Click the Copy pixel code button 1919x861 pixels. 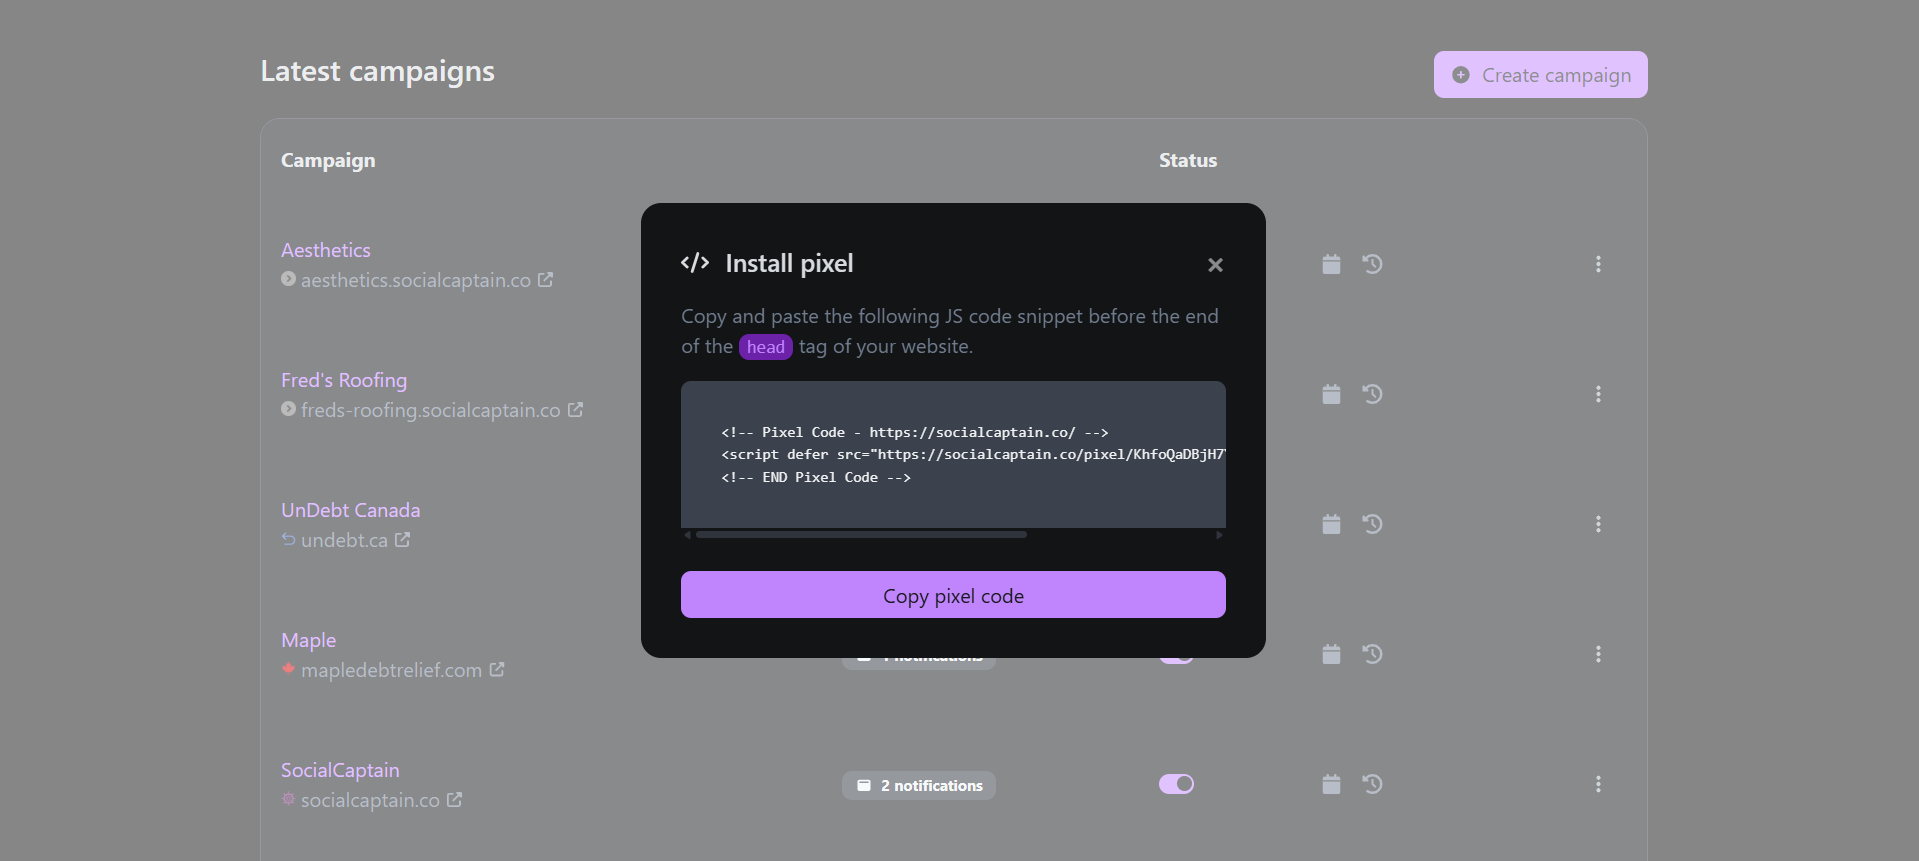click(953, 595)
